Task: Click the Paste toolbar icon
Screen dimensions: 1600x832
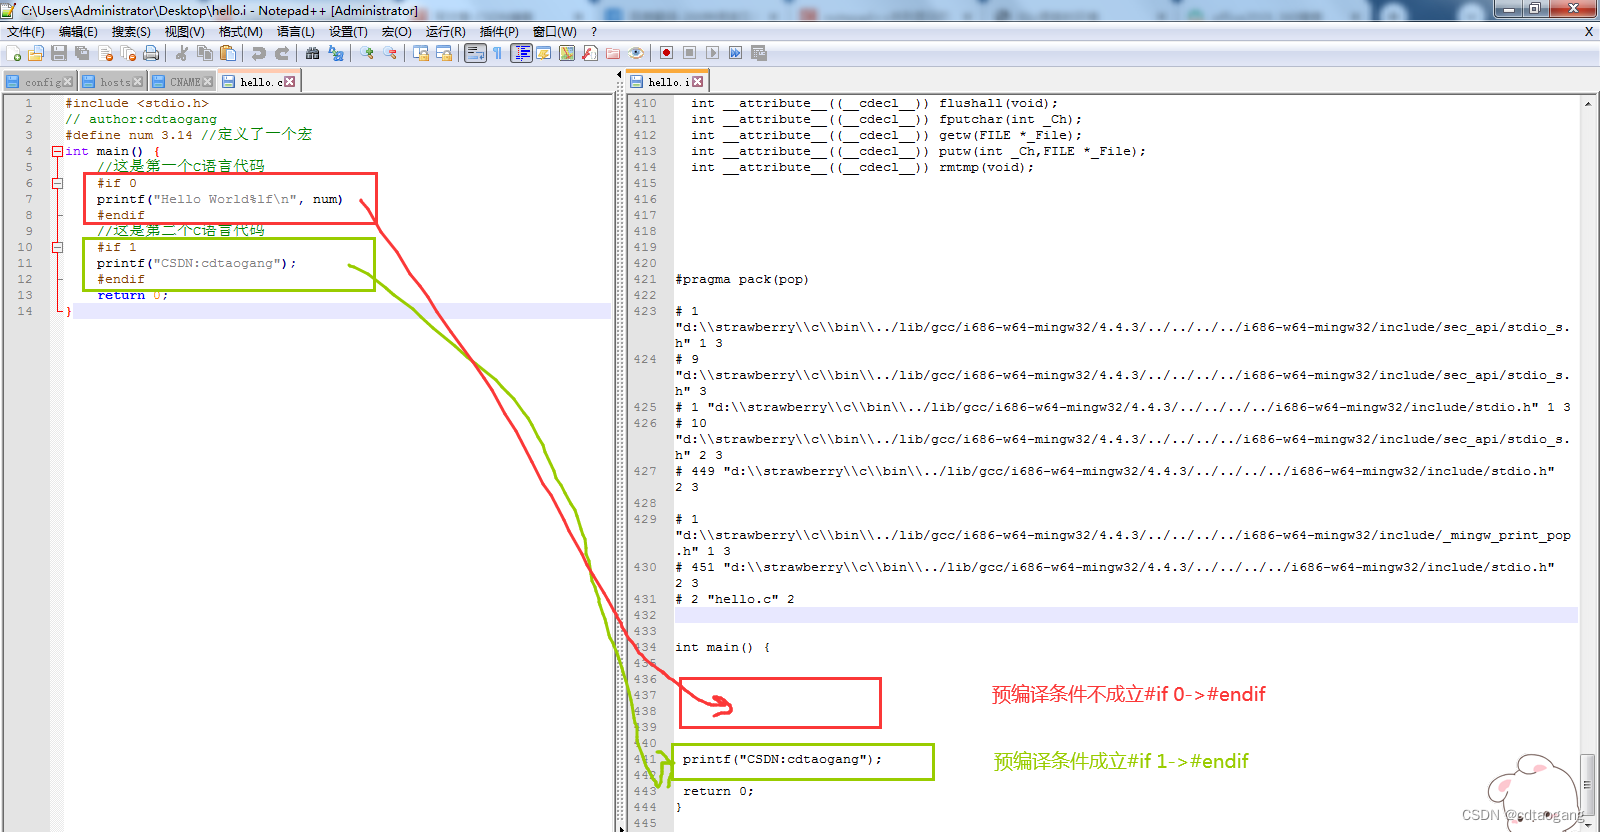Action: point(227,53)
